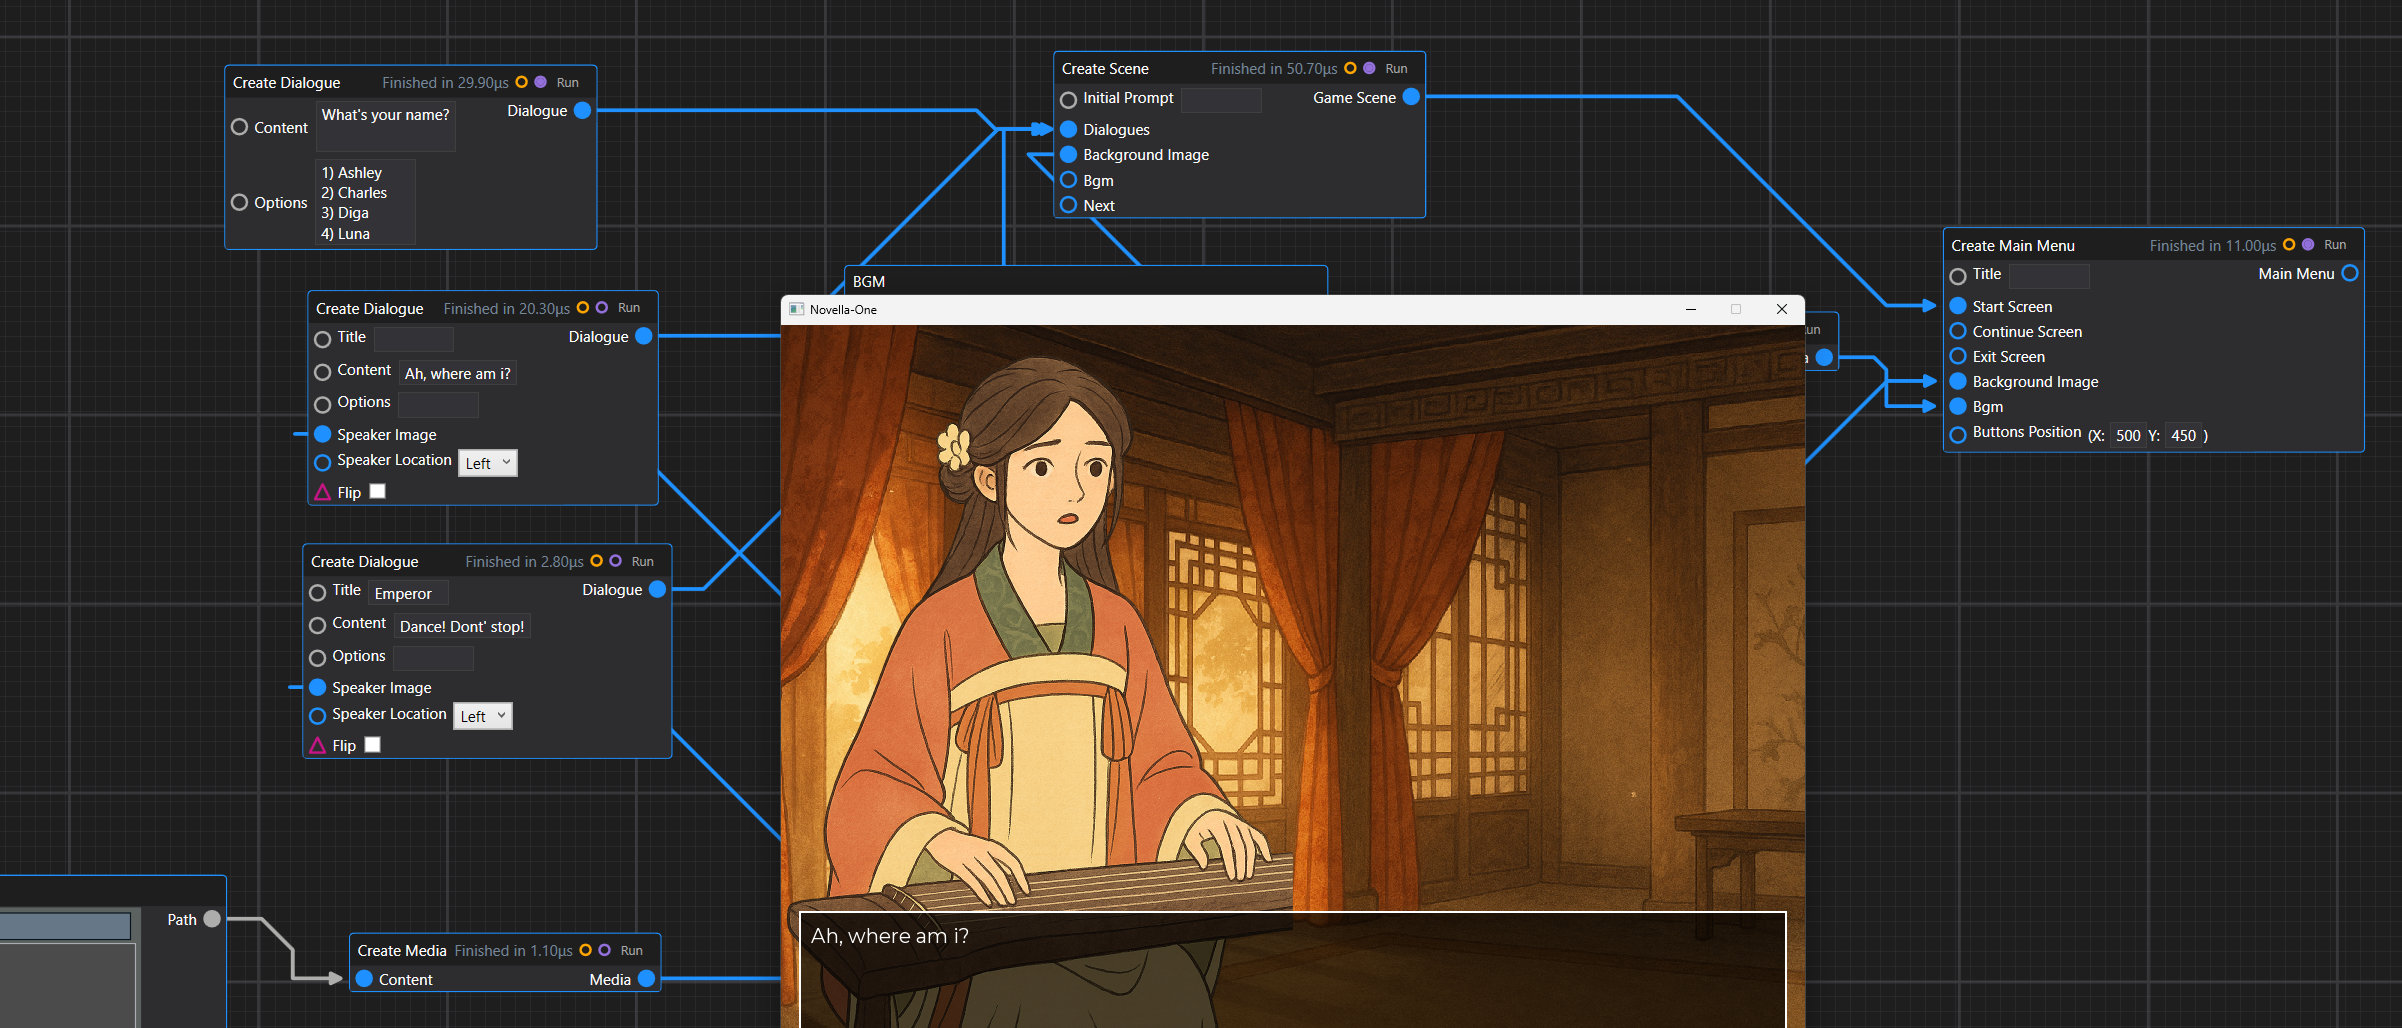Edit the 'Dance! Dont' stop!' content field

[462, 626]
